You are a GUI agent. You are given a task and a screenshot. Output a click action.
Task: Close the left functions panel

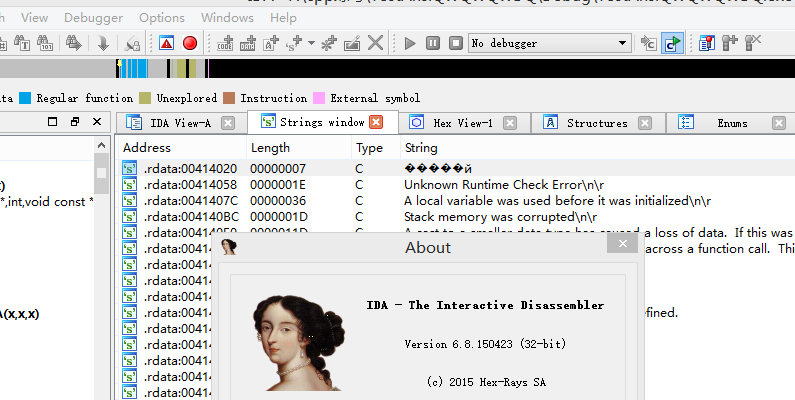coord(97,122)
